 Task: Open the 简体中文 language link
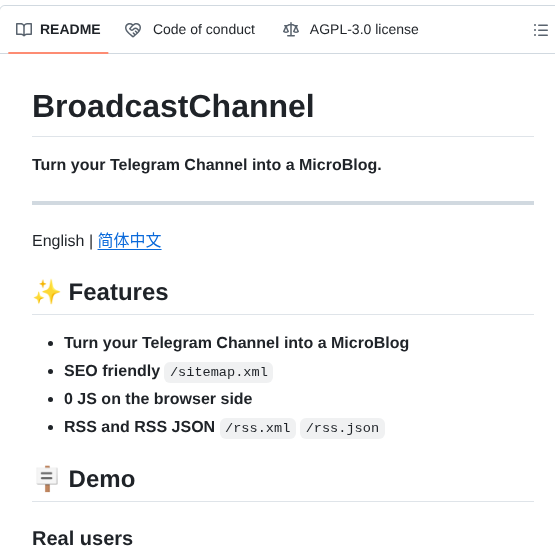point(130,241)
